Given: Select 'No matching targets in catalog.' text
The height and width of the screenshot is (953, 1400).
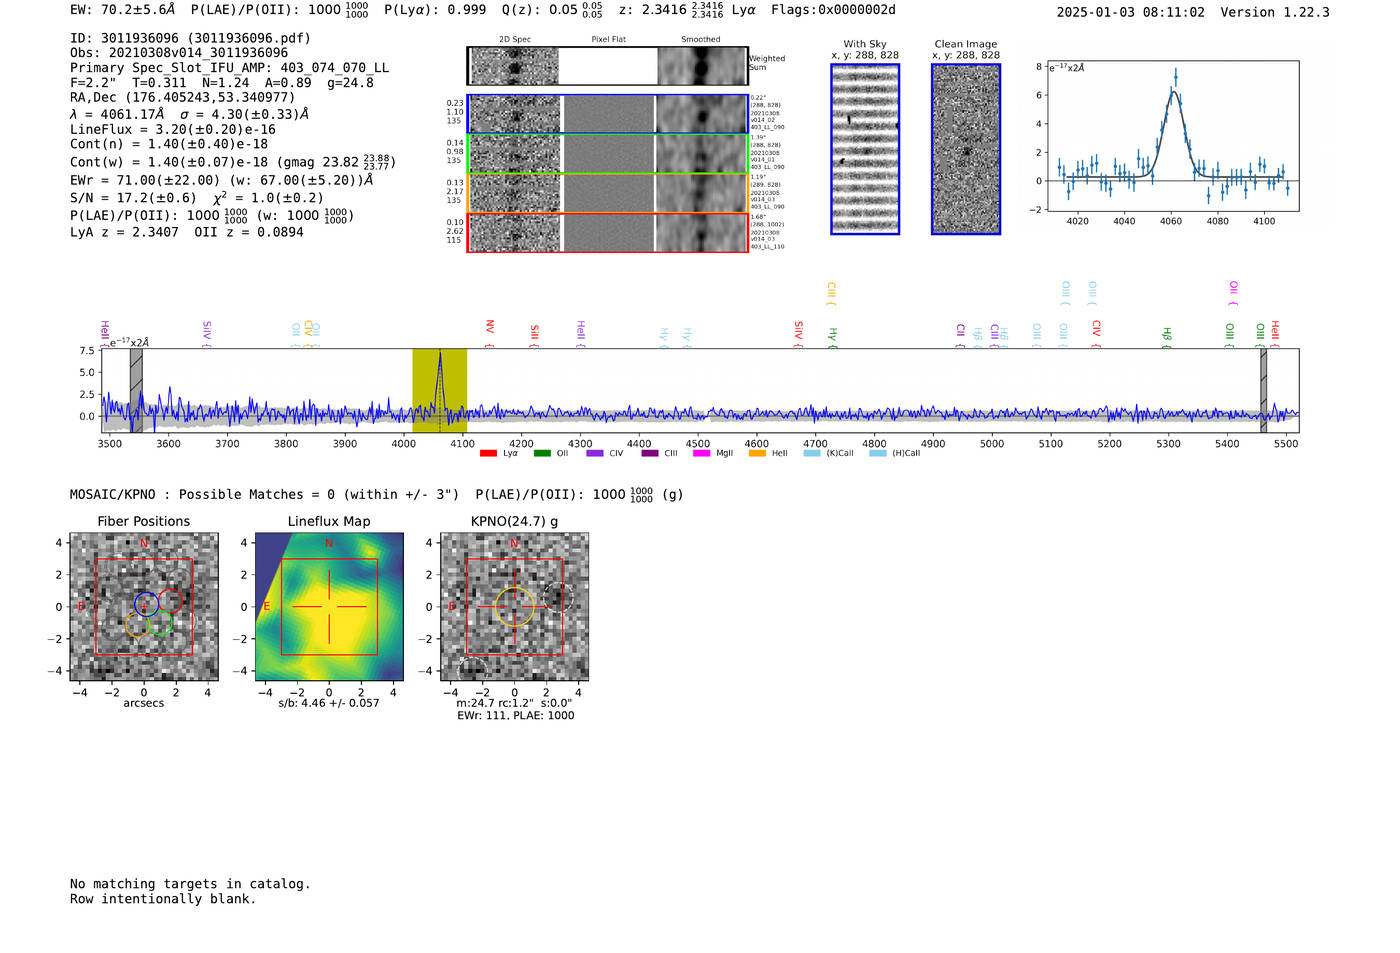Looking at the screenshot, I should 190,884.
